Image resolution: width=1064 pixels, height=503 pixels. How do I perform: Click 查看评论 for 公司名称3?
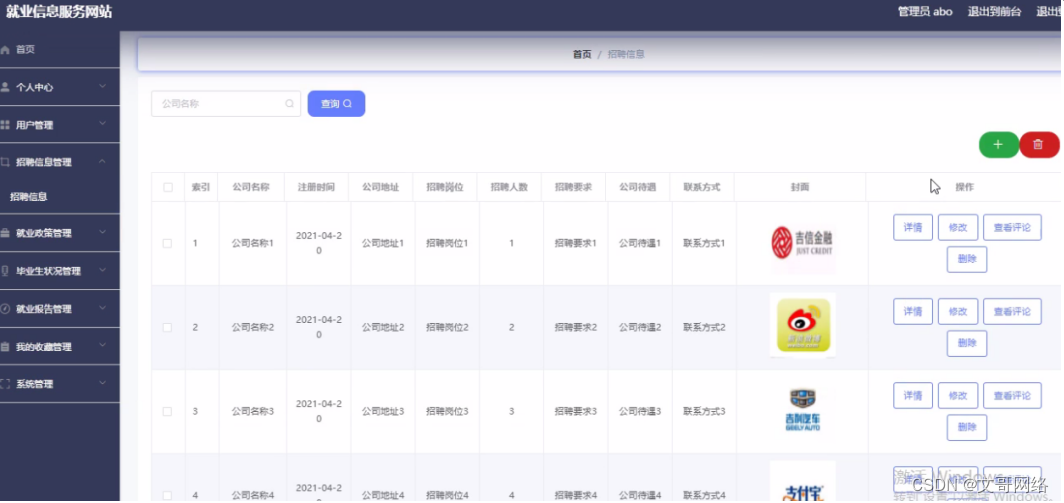(x=1012, y=396)
